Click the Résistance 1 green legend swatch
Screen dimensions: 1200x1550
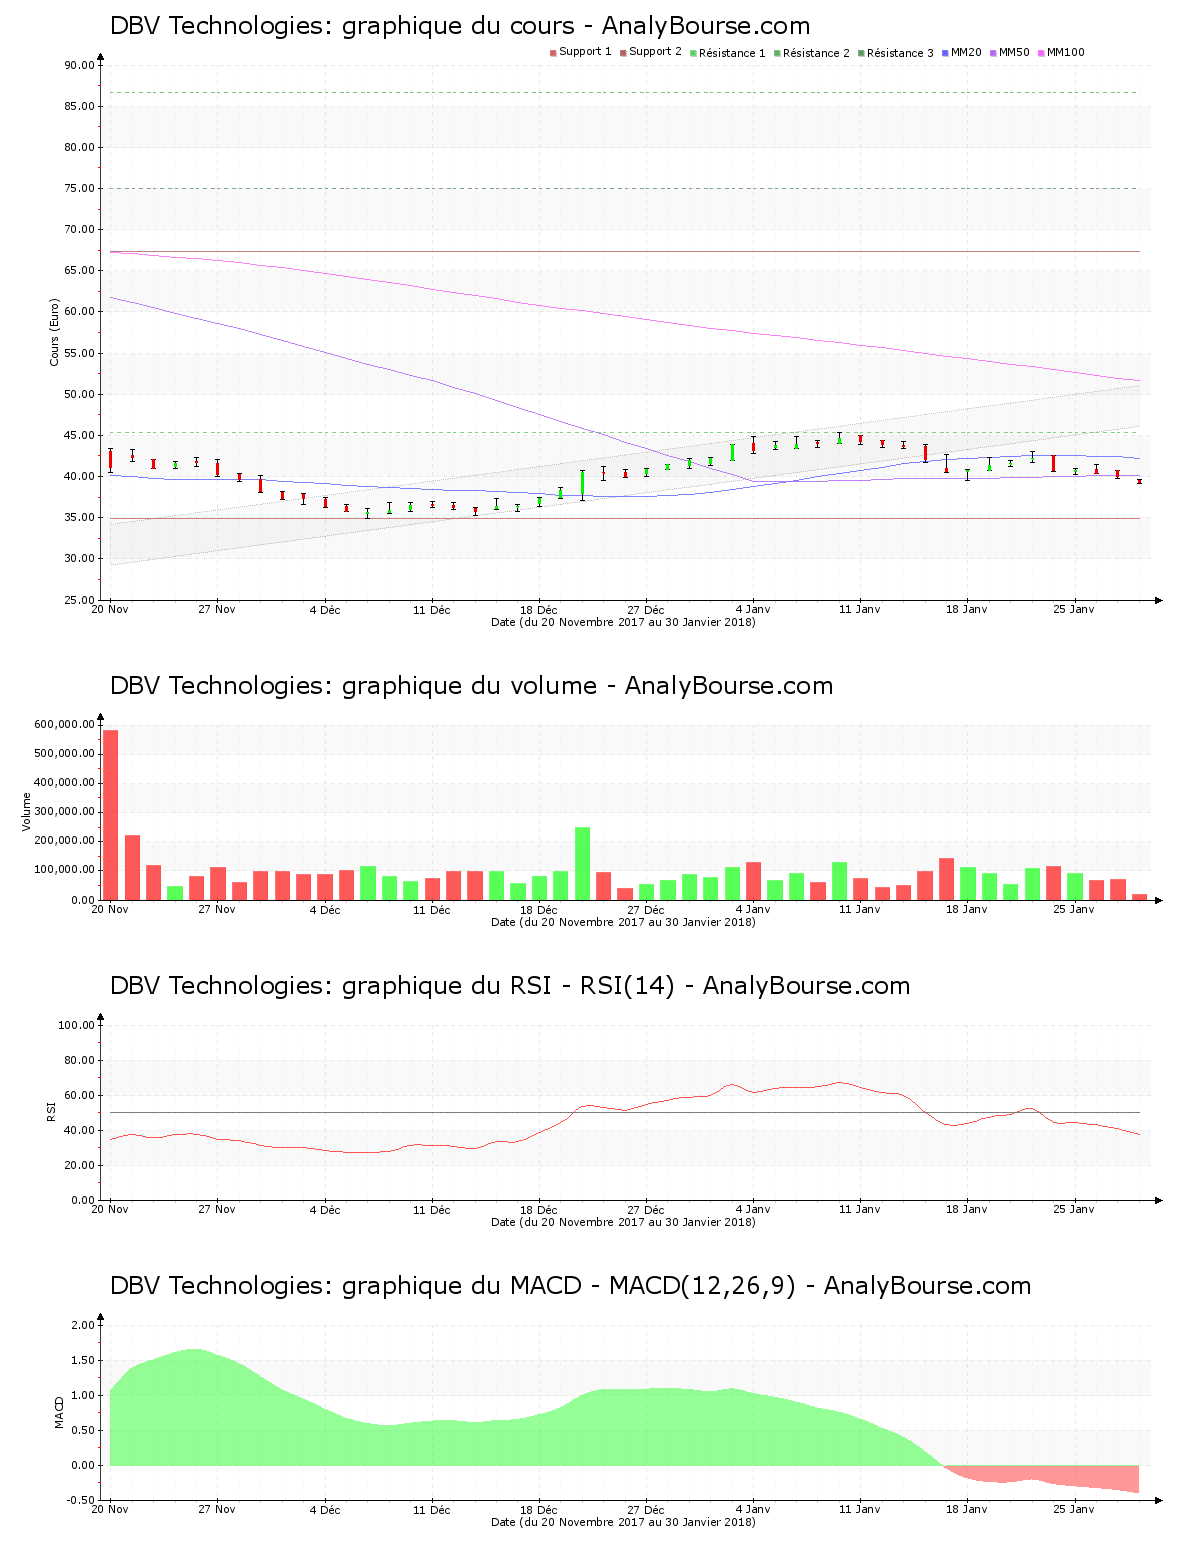click(x=693, y=53)
